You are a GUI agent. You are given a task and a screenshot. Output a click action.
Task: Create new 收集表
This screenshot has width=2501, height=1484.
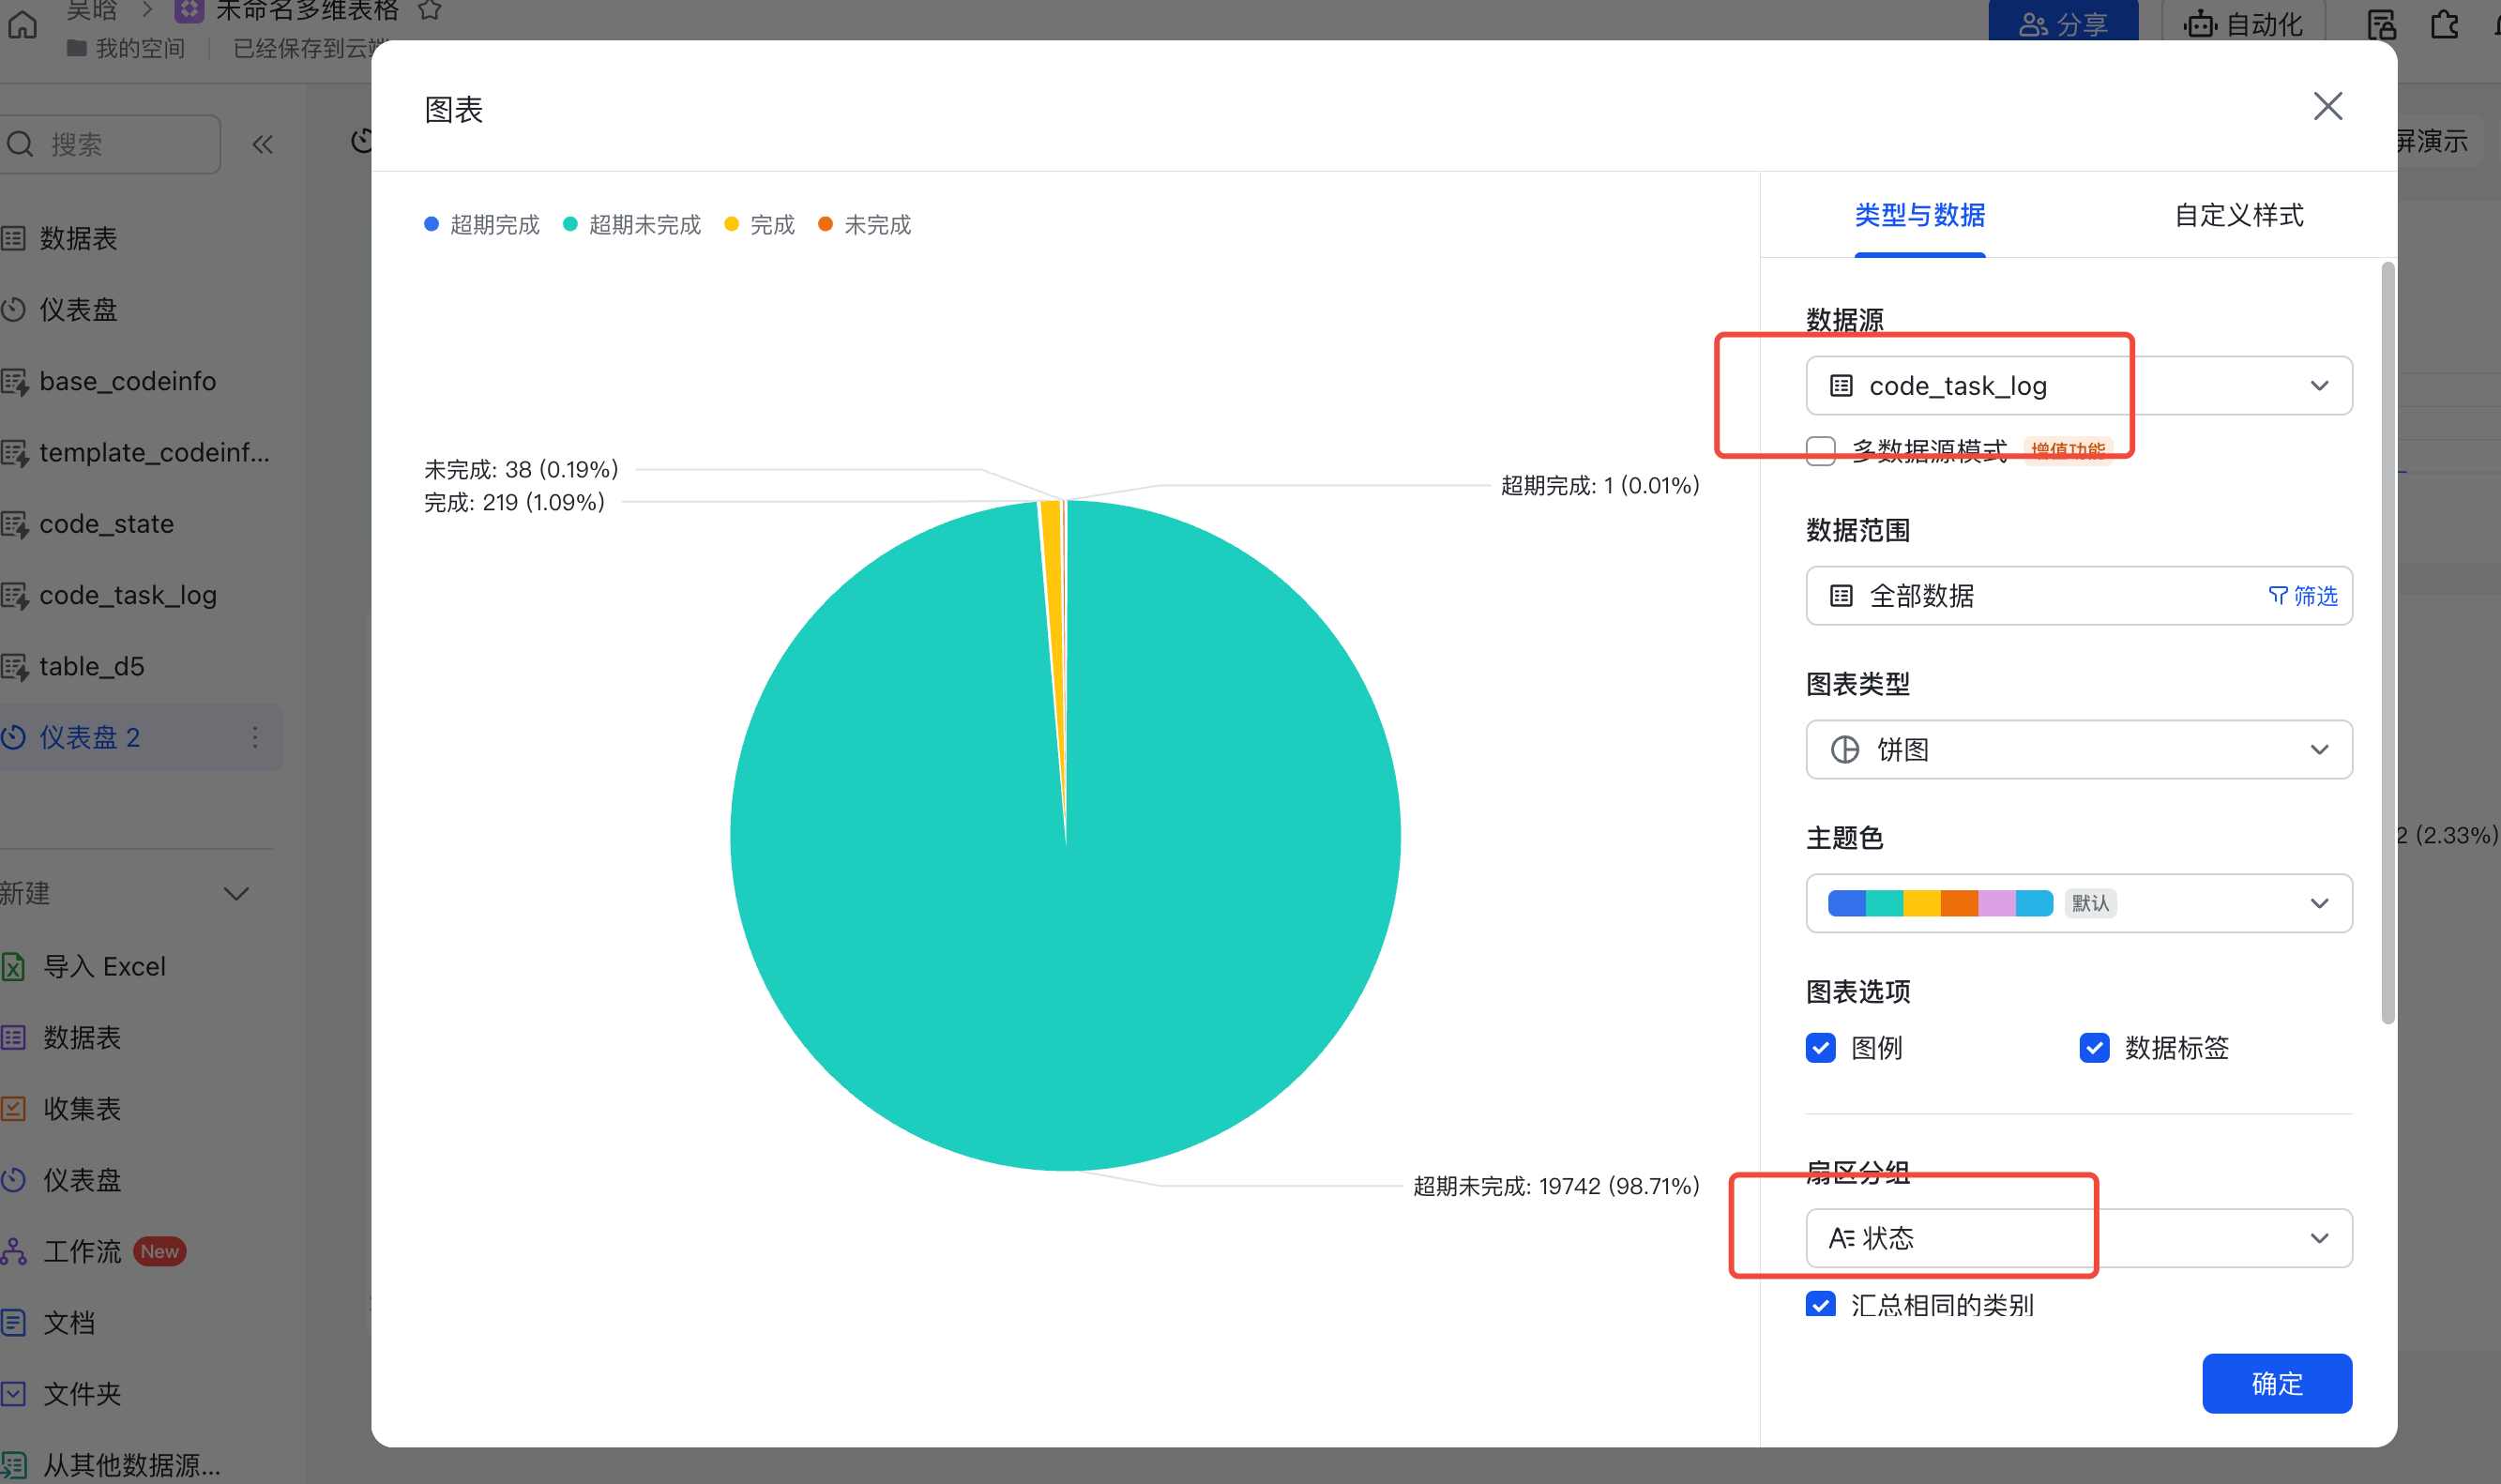click(x=81, y=1108)
